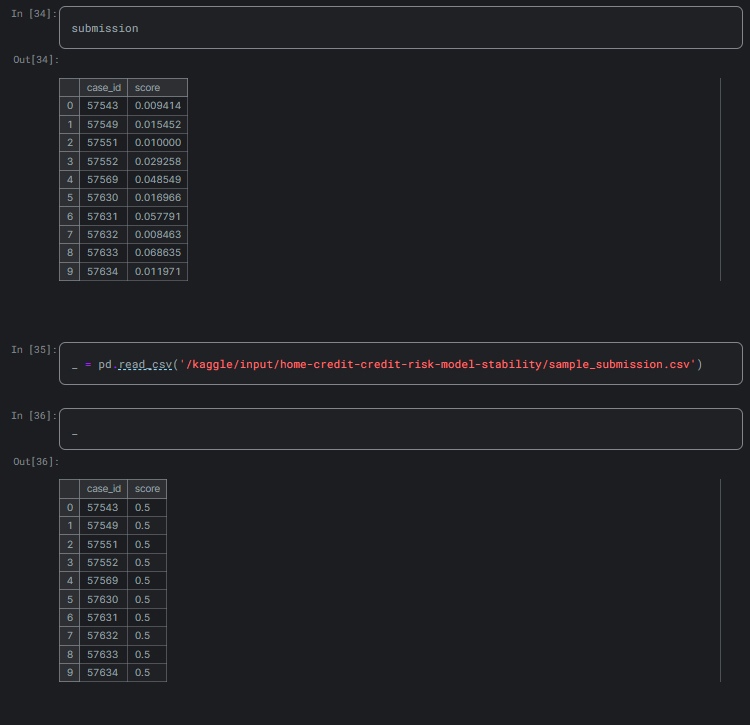This screenshot has width=750, height=725.
Task: Select the score value 0.068635
Action: tap(158, 253)
